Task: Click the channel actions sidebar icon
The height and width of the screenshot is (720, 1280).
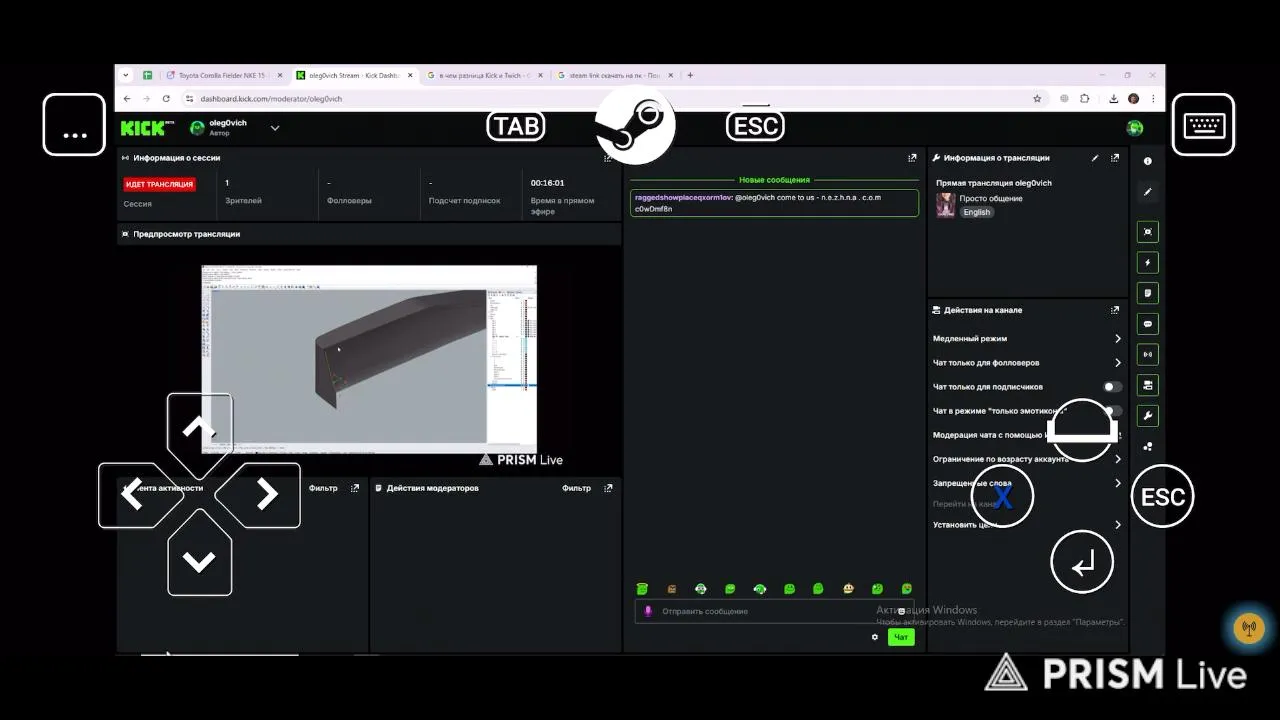Action: click(1147, 385)
